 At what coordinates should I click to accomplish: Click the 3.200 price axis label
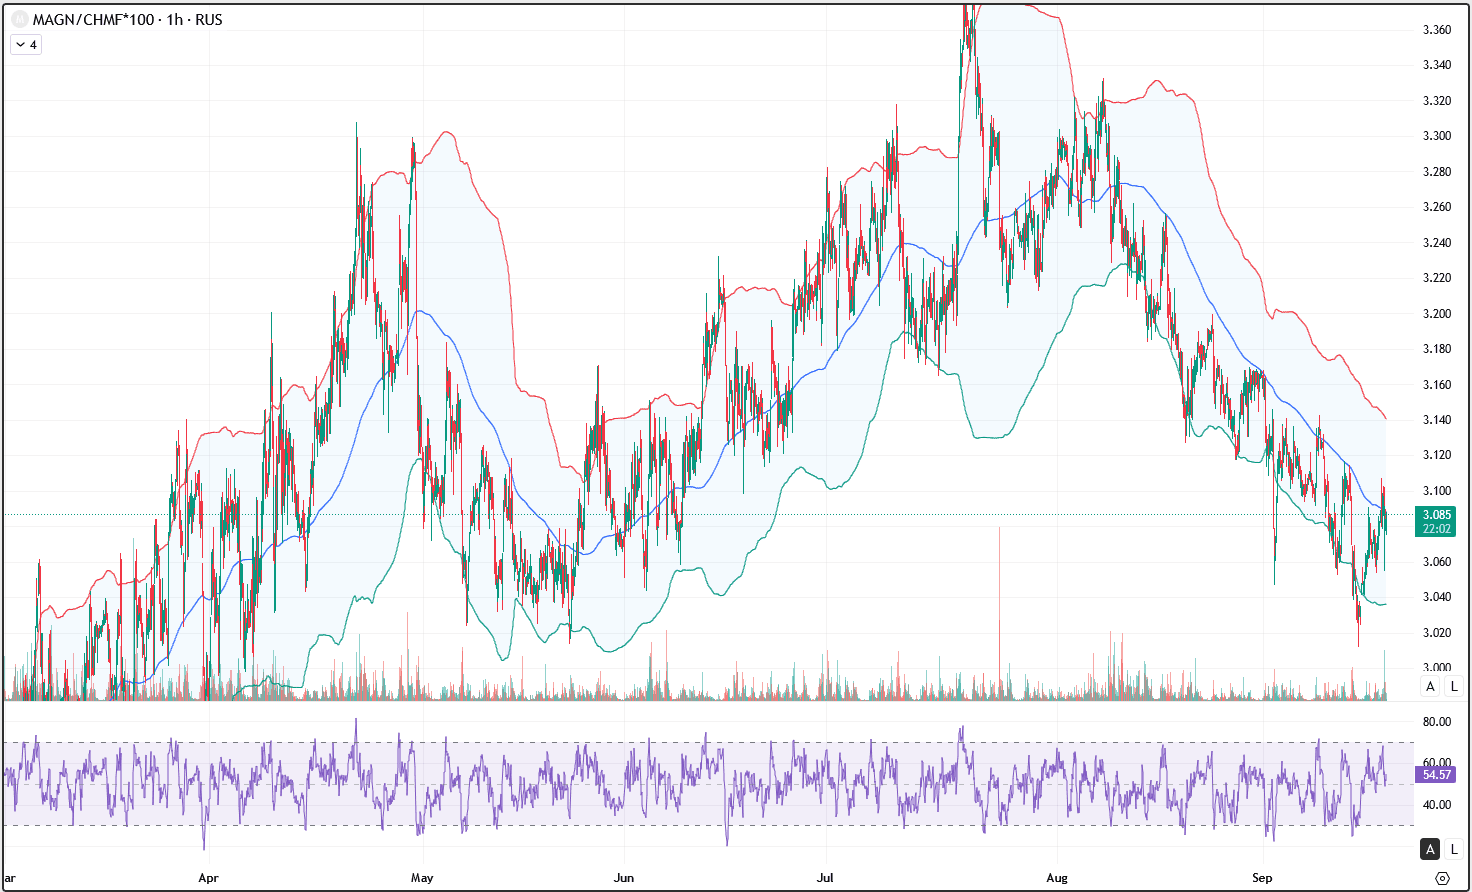[x=1437, y=314]
